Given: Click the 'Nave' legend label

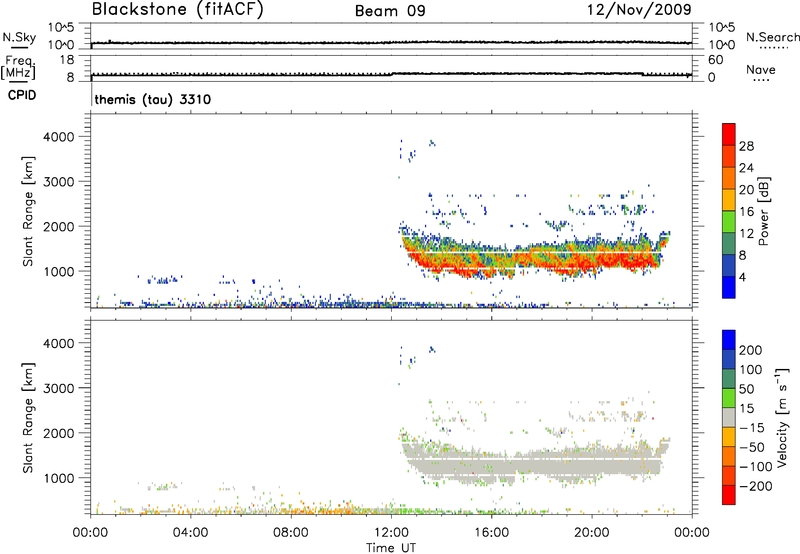Looking at the screenshot, I should point(761,70).
